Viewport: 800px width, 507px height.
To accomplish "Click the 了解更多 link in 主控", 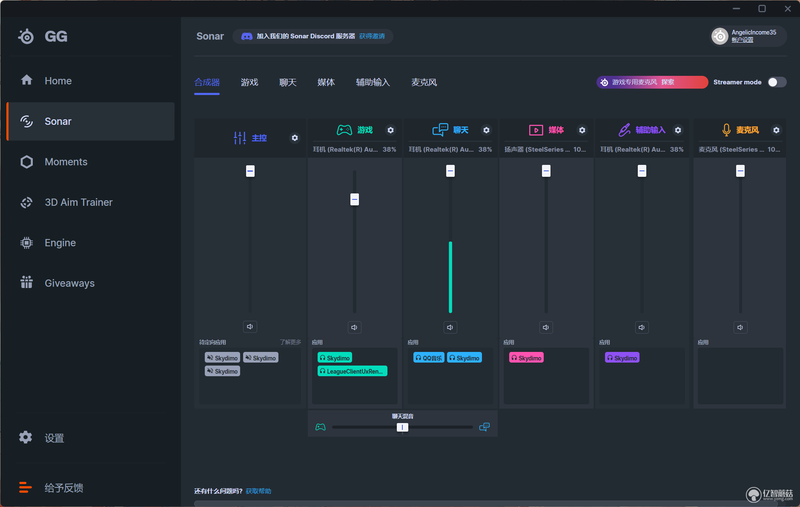I will click(x=290, y=342).
